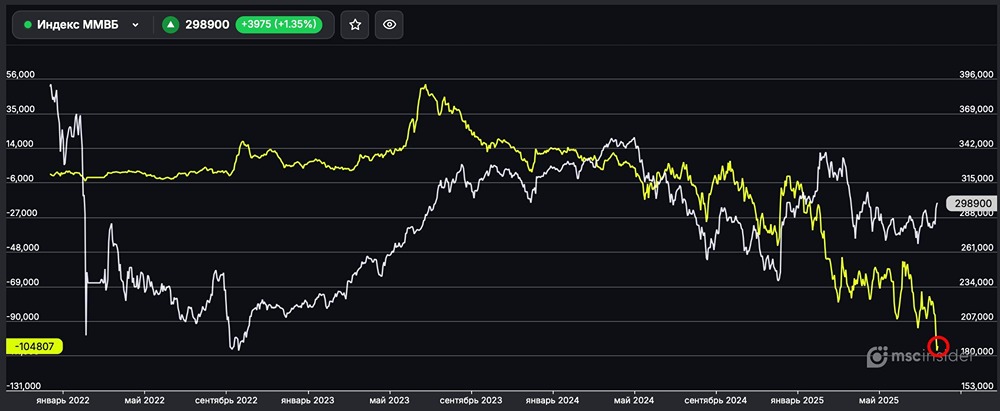This screenshot has width=1000, height=411.
Task: Click the 396,000 right axis label
Action: pos(976,76)
